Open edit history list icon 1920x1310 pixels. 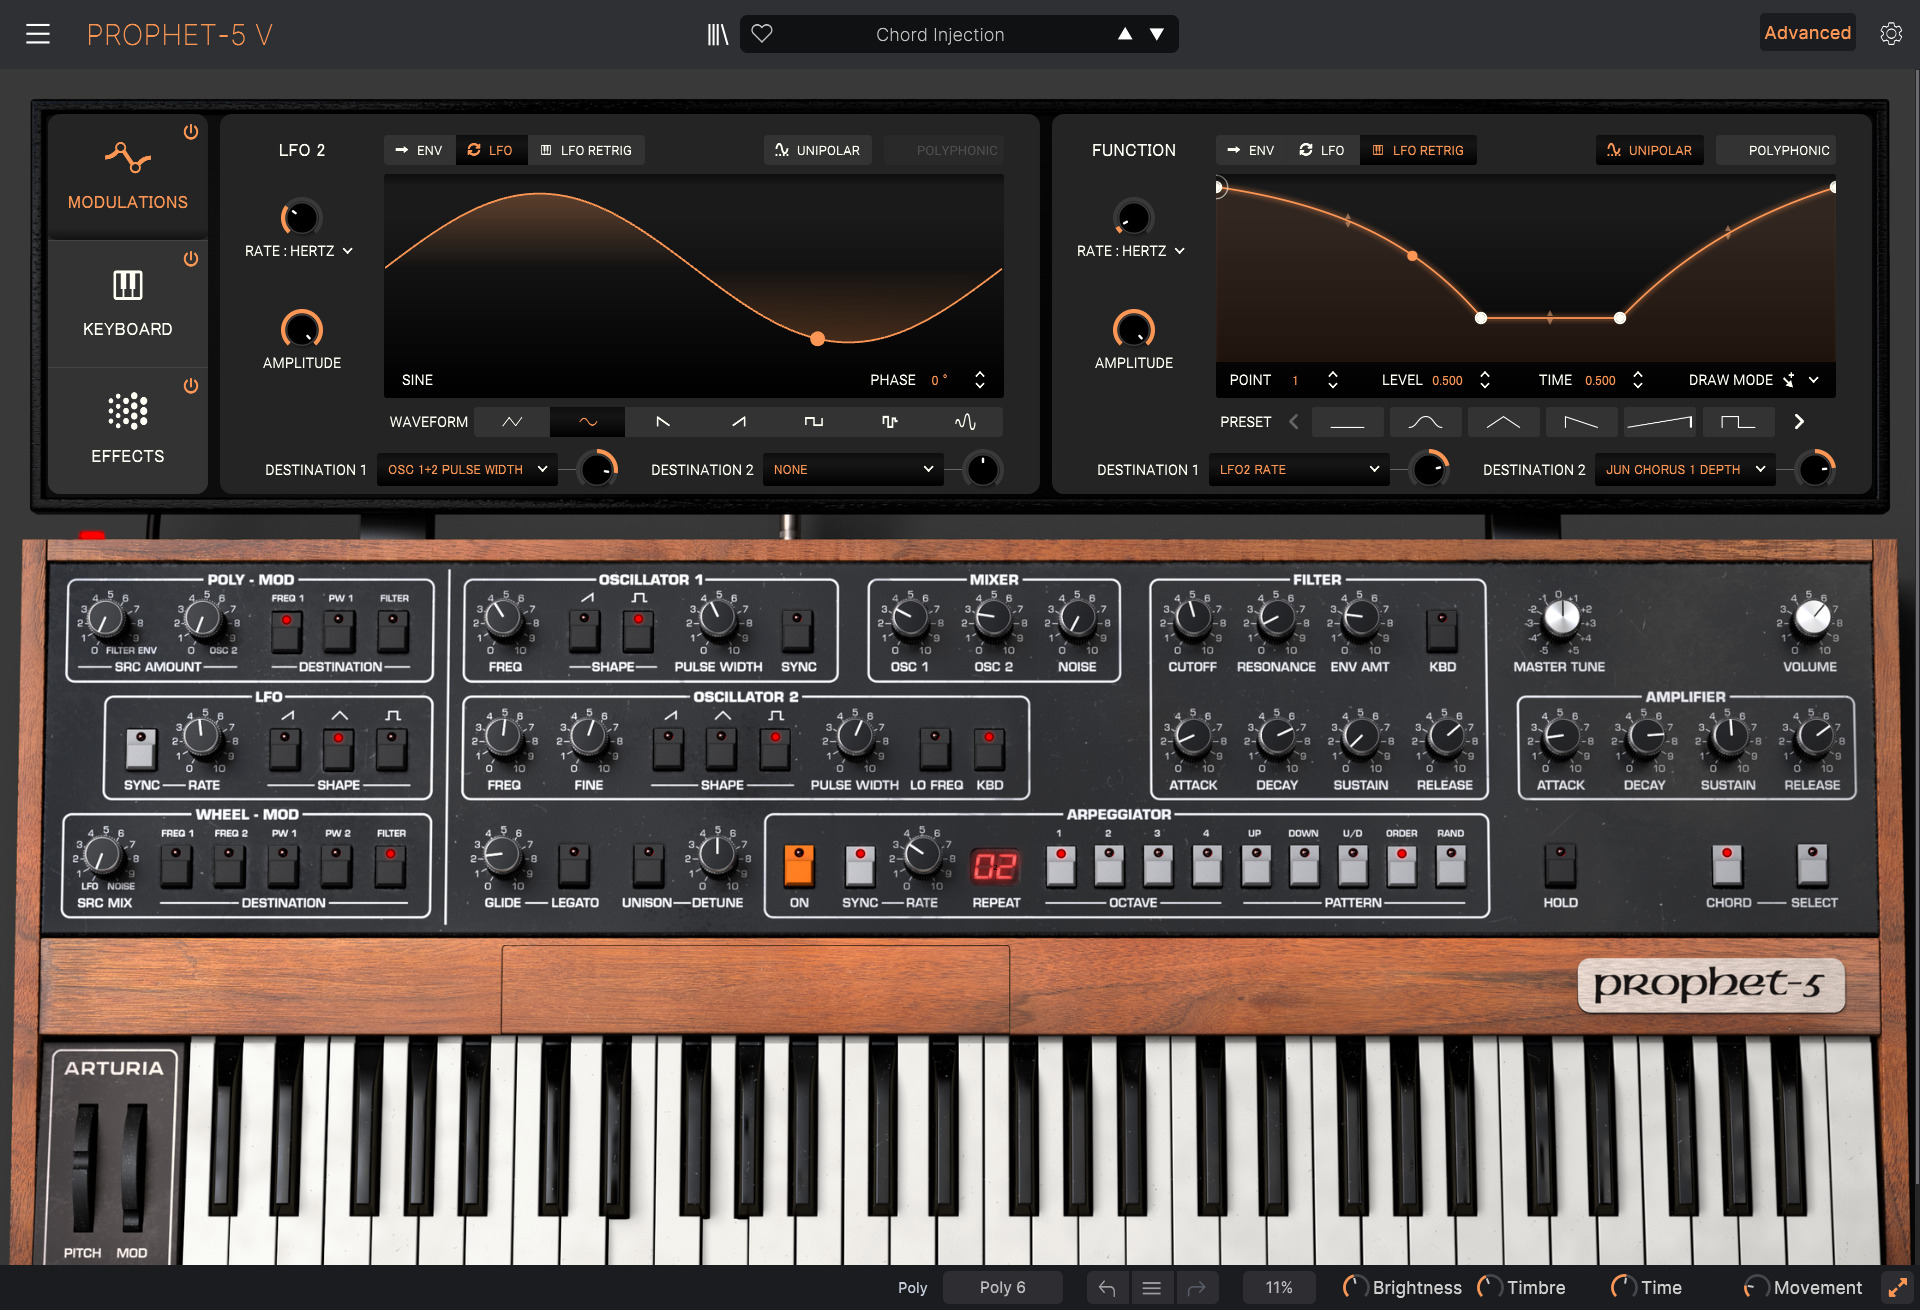(x=1152, y=1288)
